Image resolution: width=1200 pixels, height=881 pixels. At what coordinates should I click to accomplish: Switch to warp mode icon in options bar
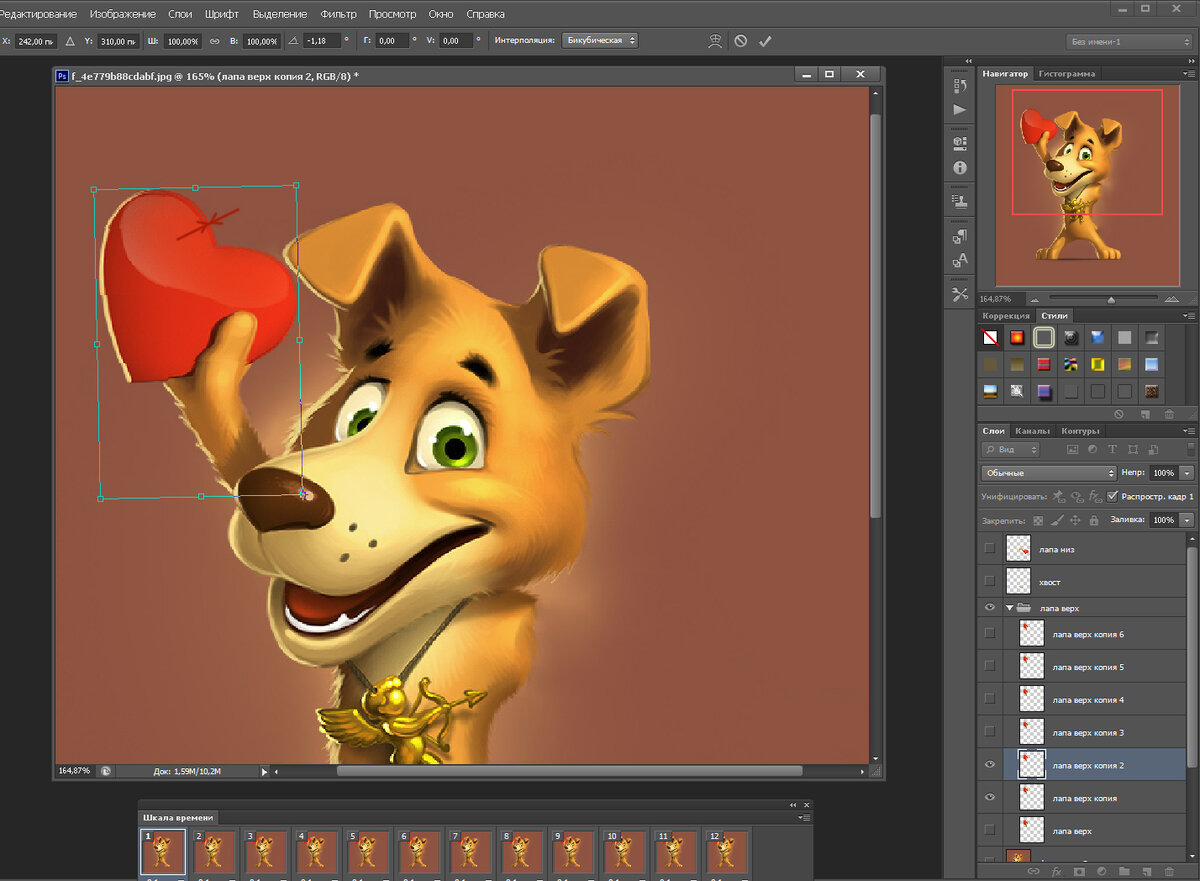coord(714,41)
